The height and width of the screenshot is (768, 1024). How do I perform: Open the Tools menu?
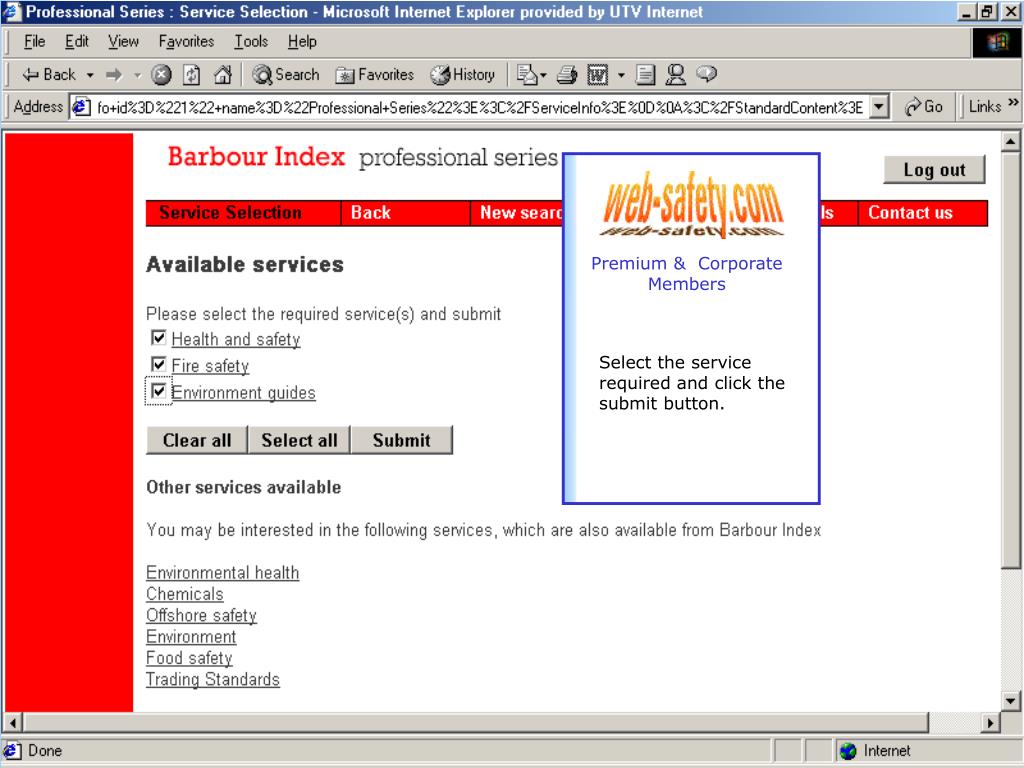click(251, 42)
